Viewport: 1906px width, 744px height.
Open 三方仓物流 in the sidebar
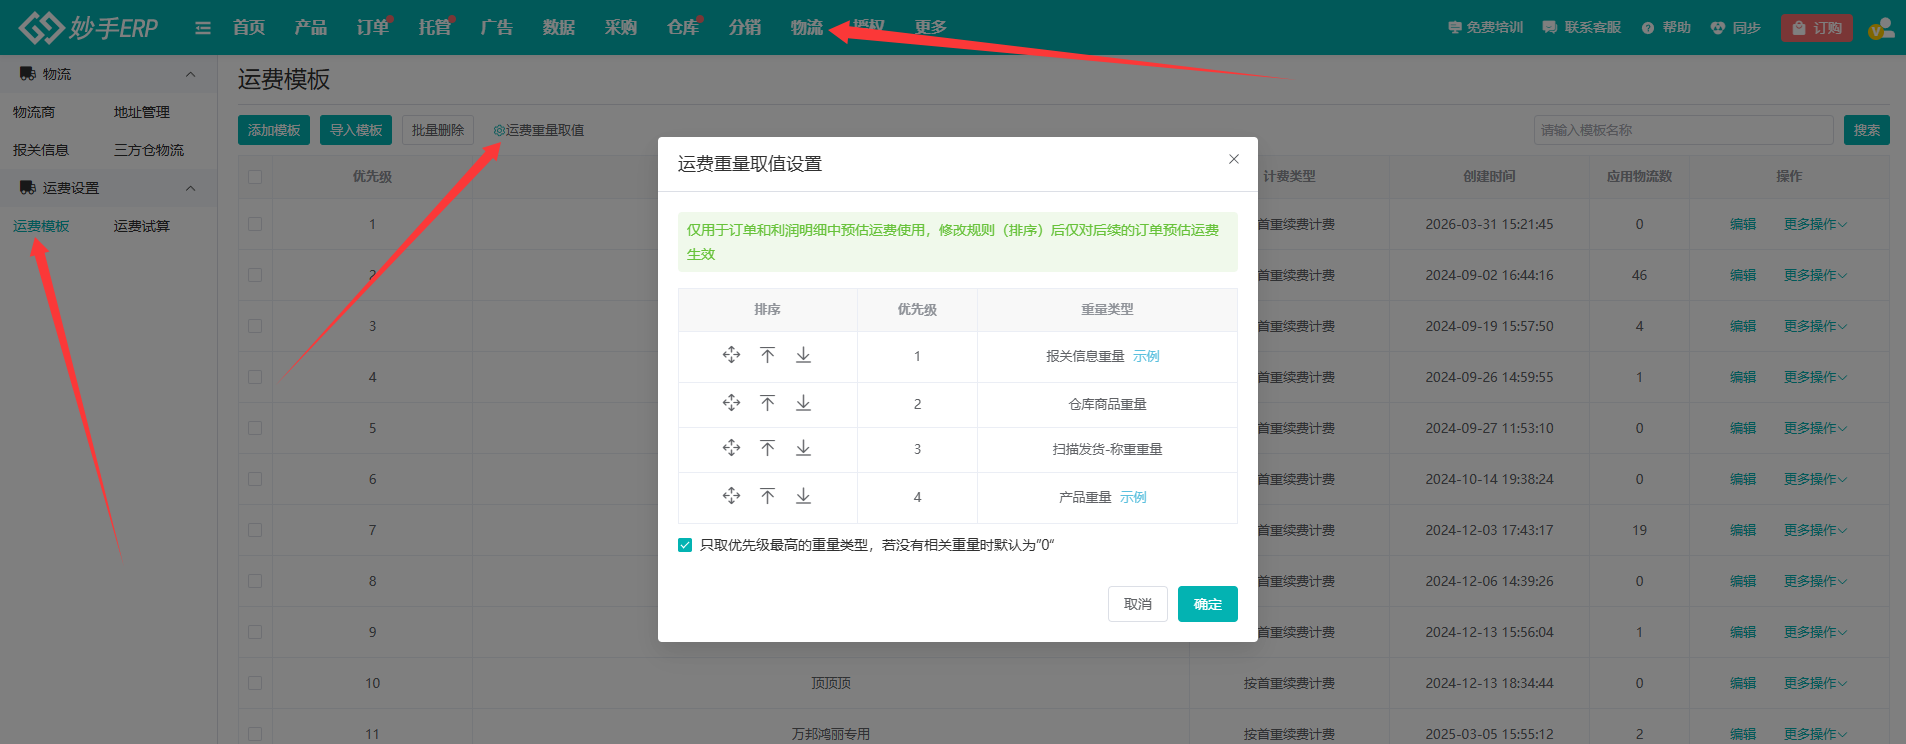149,150
